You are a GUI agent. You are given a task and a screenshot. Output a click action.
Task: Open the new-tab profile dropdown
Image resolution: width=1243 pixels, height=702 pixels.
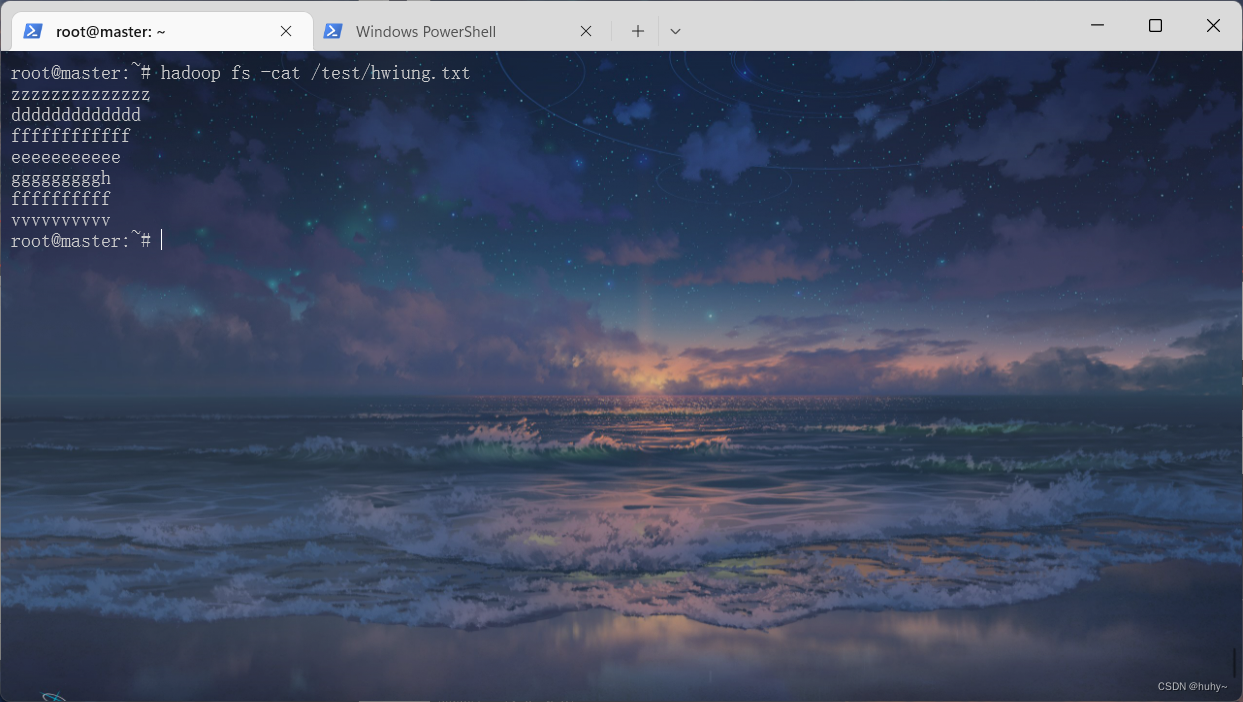[675, 31]
